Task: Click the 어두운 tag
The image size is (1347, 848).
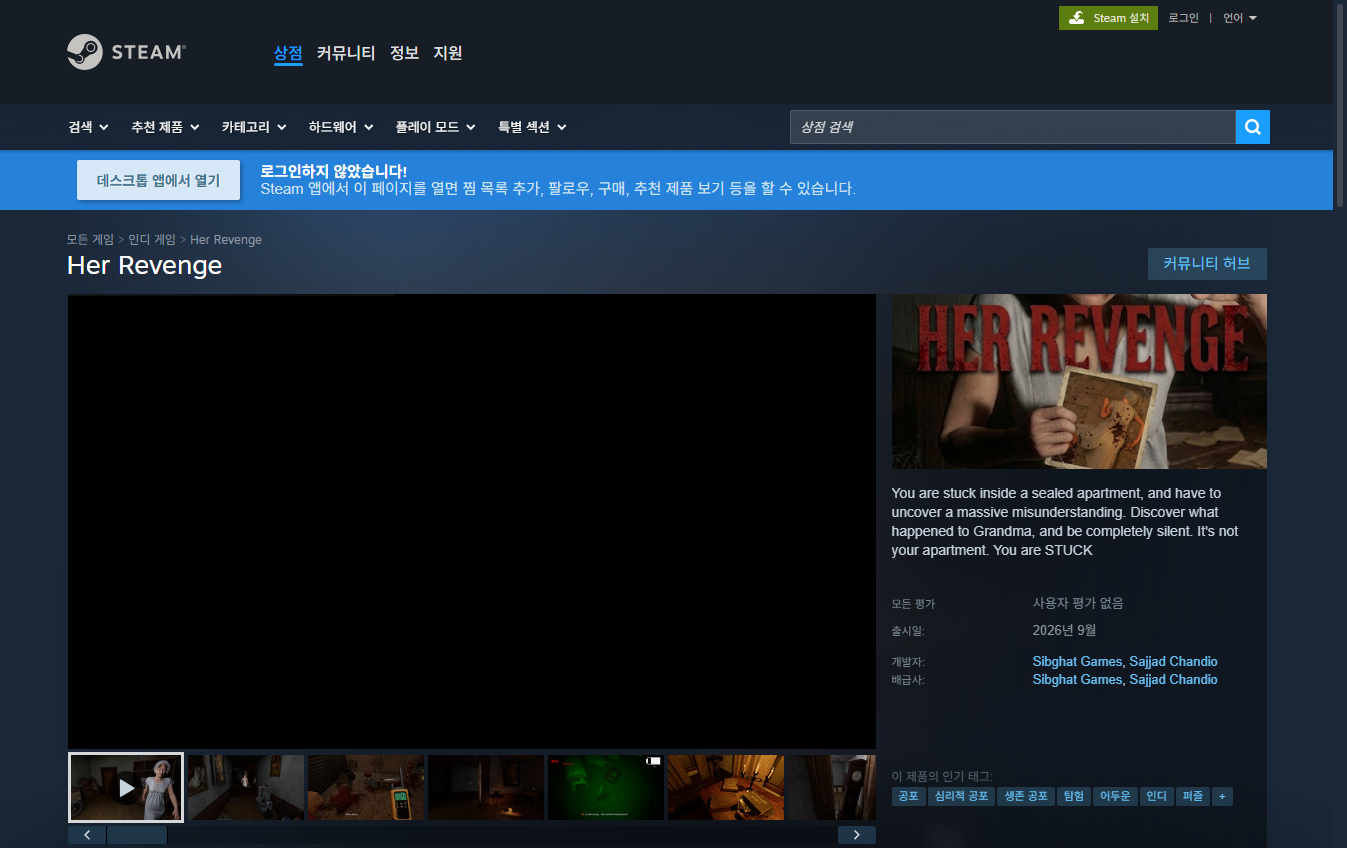Action: pyautogui.click(x=1115, y=796)
